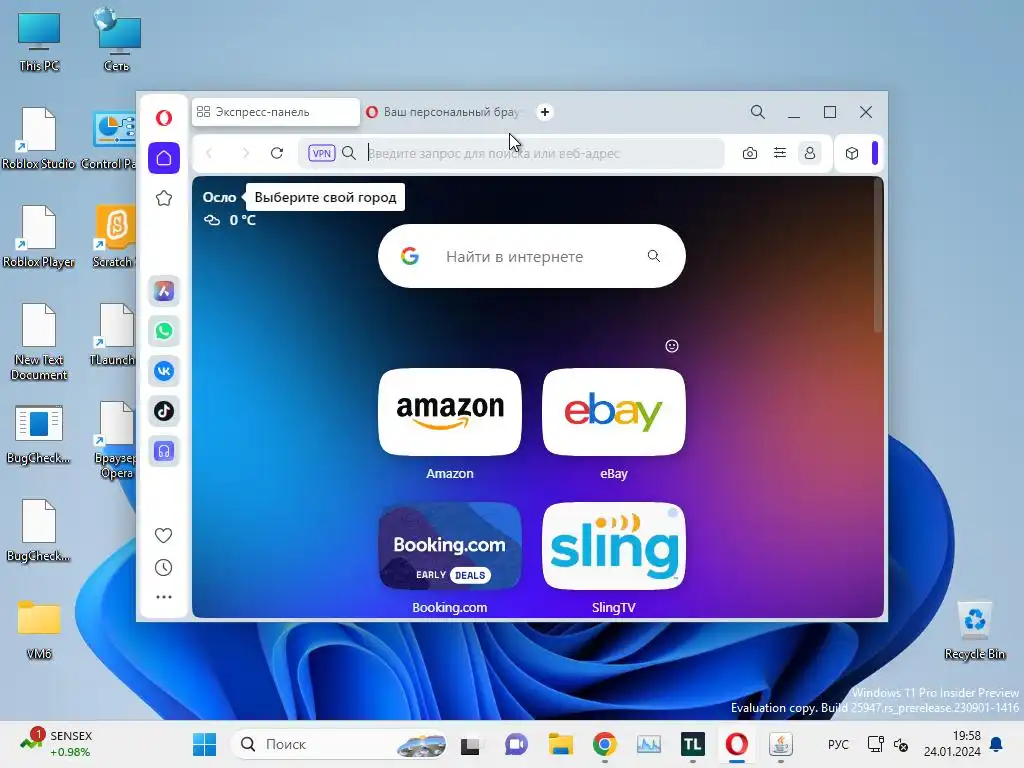Open Google Chrome from taskbar
This screenshot has width=1024, height=768.
(x=605, y=744)
